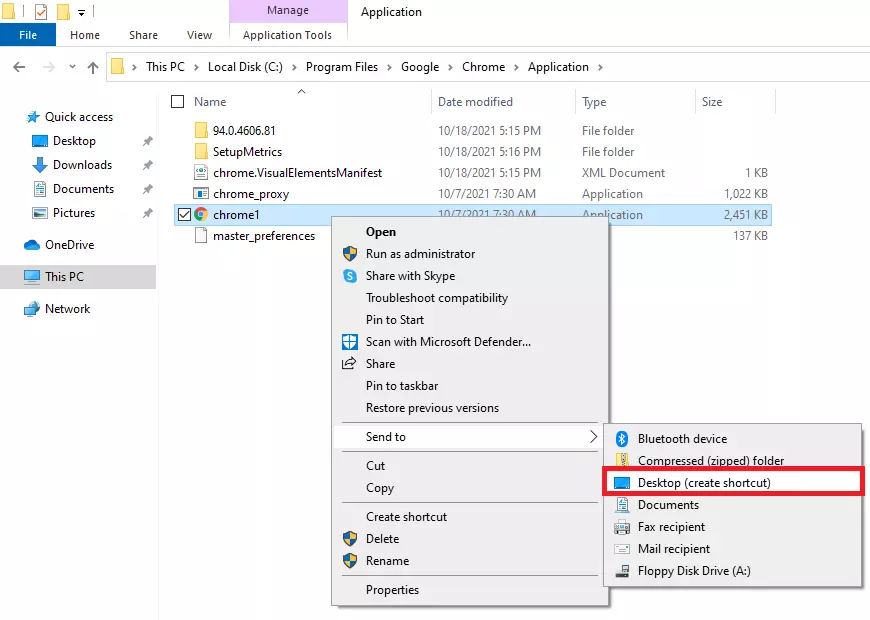The height and width of the screenshot is (620, 870).
Task: Click the chrome.VisualElementsManifest XML file icon
Action: pyautogui.click(x=201, y=173)
